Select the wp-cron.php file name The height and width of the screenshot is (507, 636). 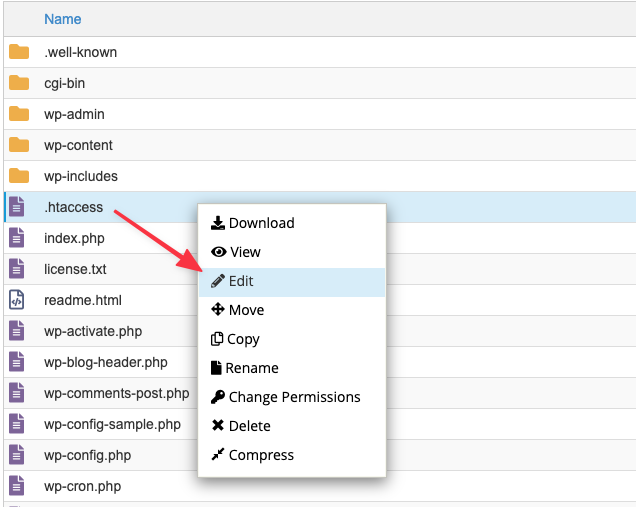pos(82,487)
